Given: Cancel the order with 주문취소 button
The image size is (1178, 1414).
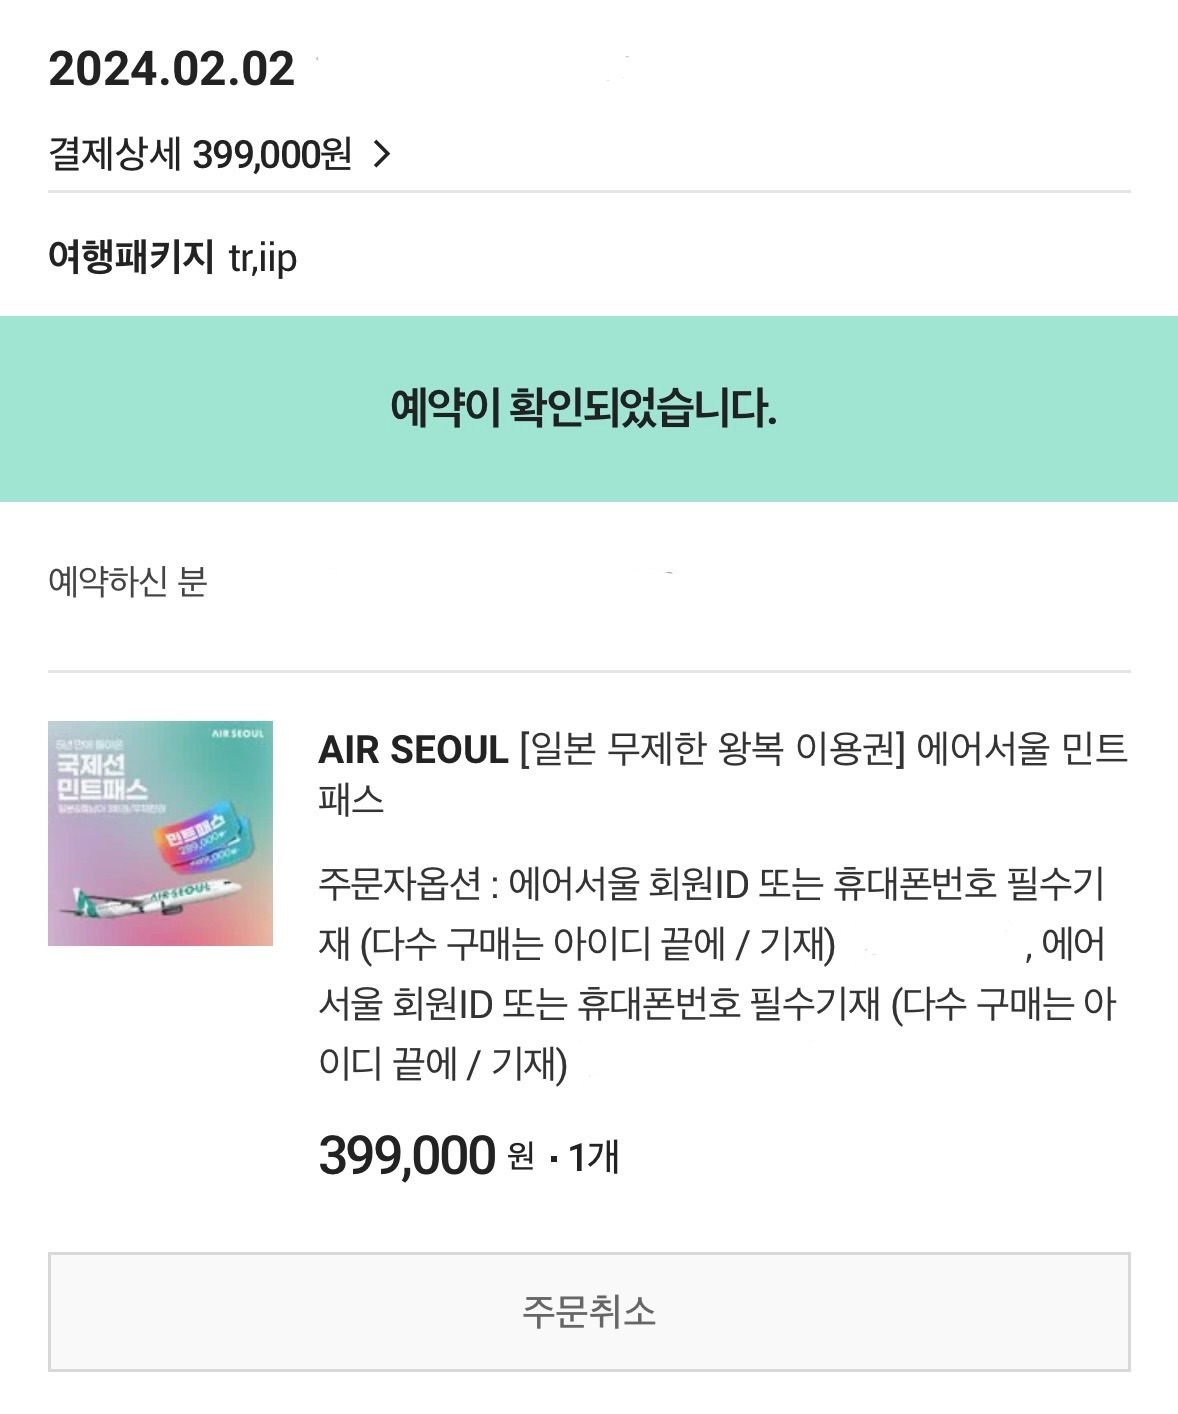Looking at the screenshot, I should pyautogui.click(x=589, y=1311).
